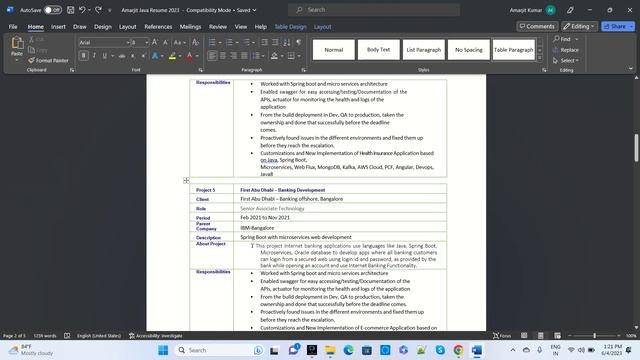Expand the Paste options arrow

click(17, 60)
